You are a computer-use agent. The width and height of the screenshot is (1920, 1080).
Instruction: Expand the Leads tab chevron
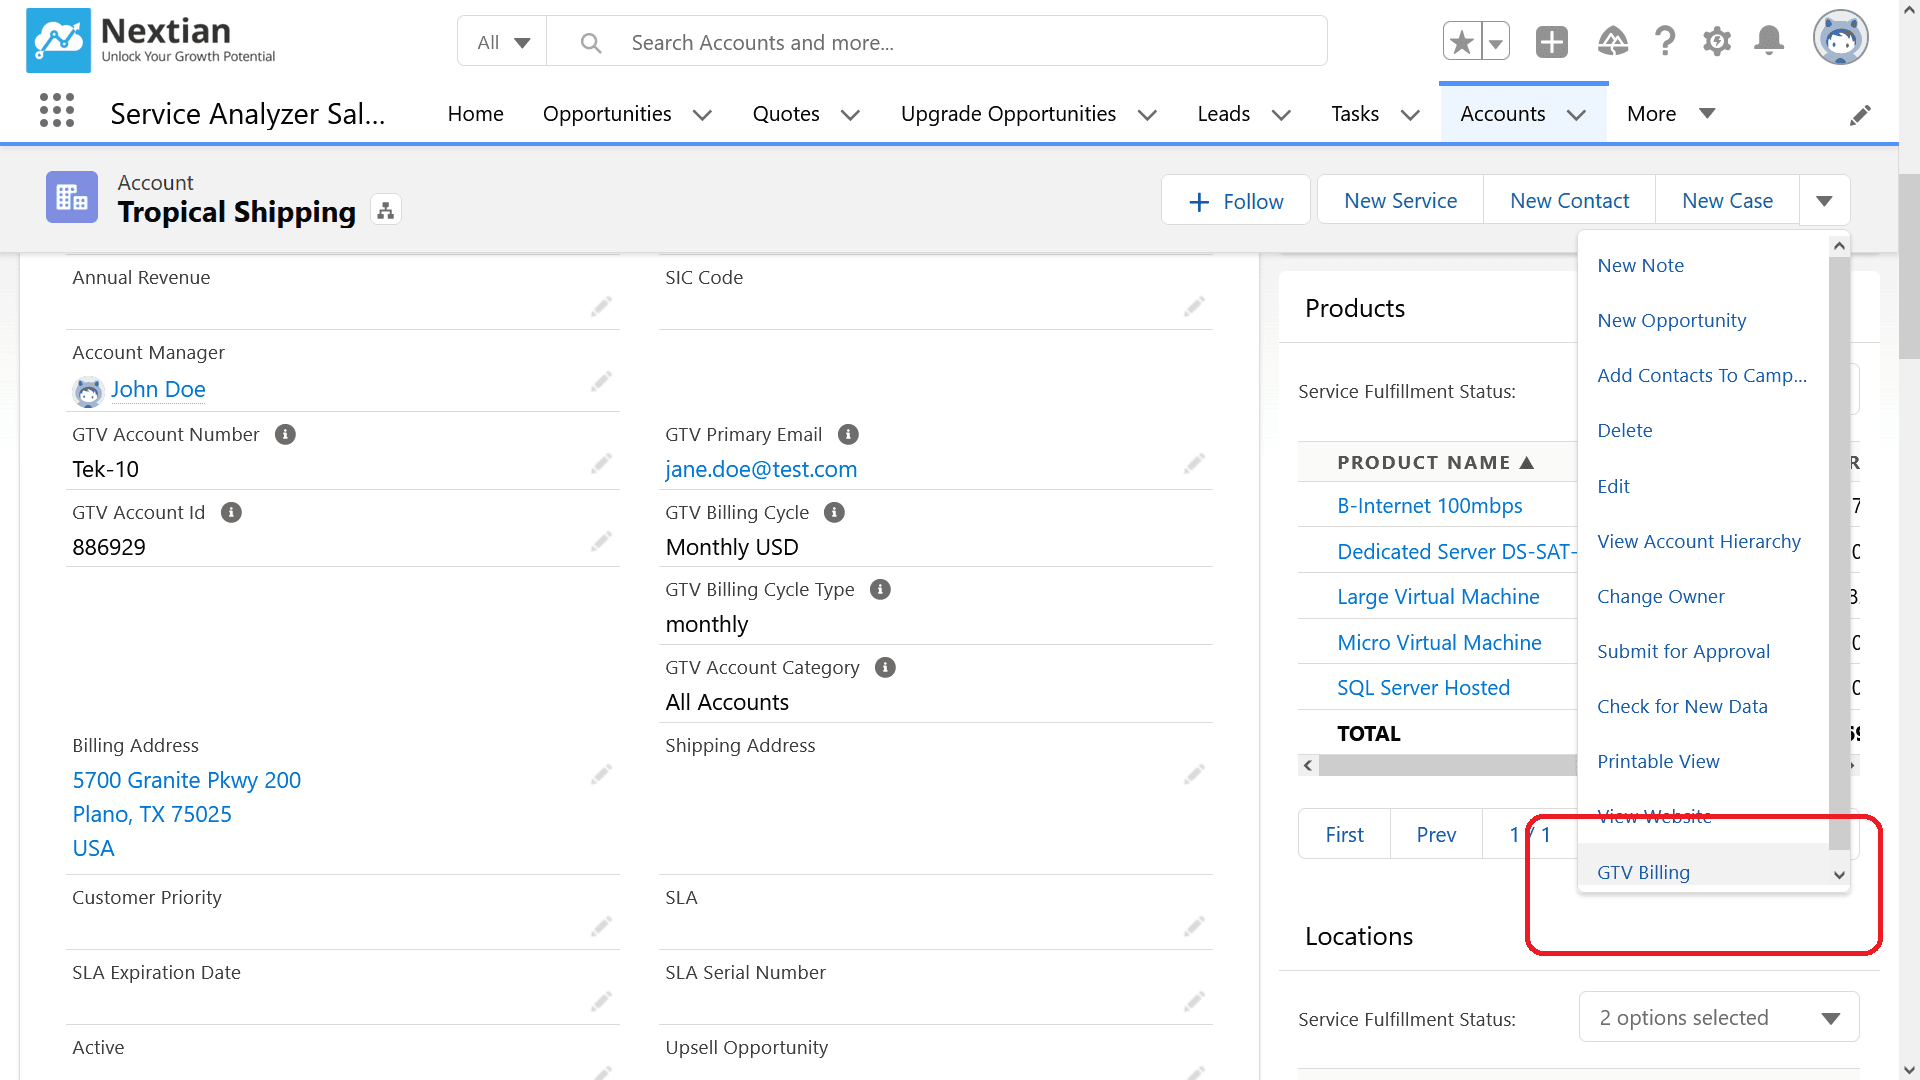tap(1281, 115)
